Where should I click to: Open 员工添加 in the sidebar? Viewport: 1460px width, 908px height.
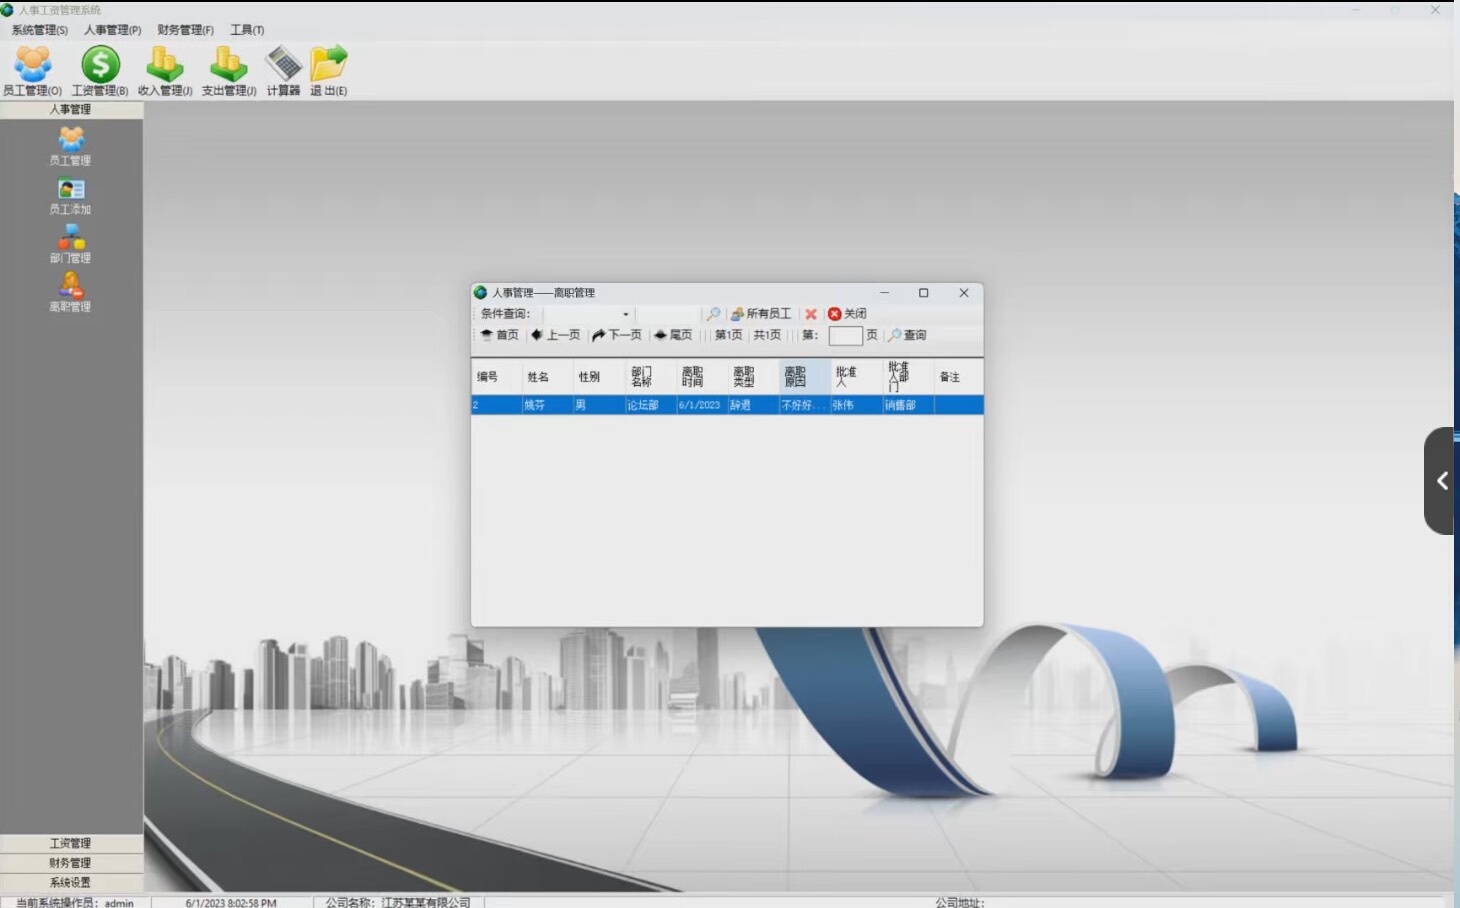coord(70,196)
